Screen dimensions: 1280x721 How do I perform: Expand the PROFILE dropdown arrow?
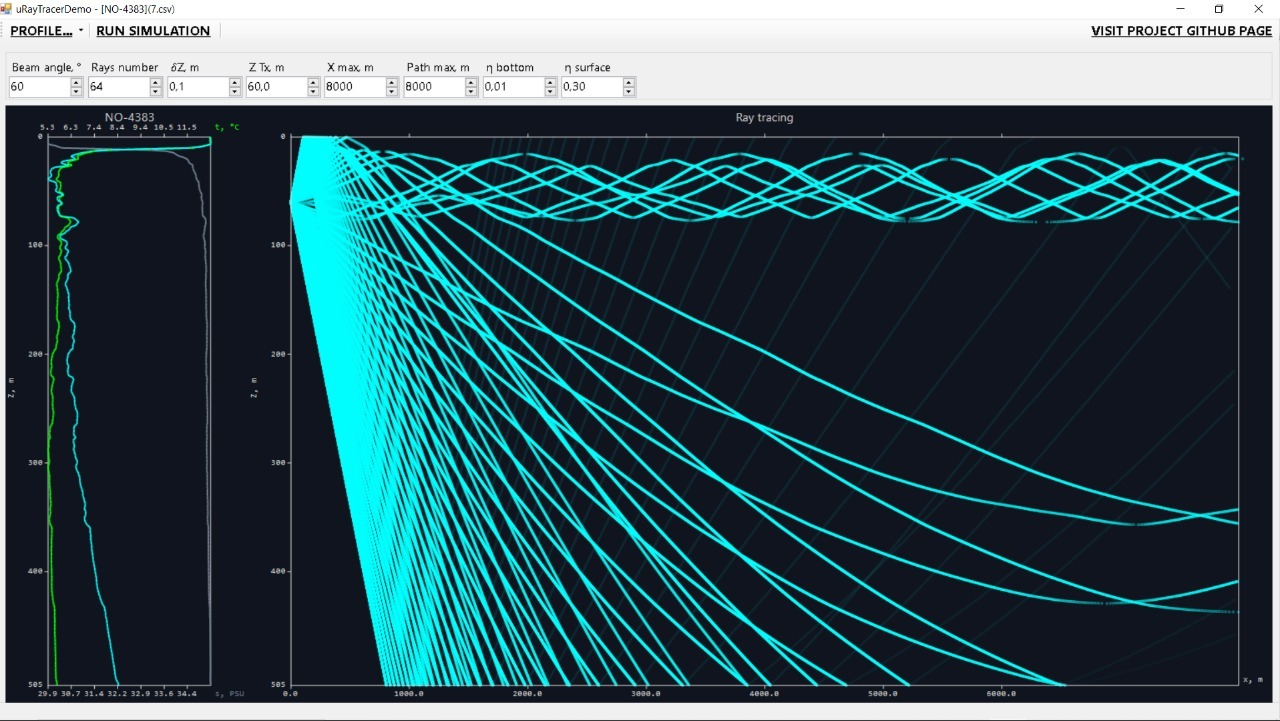81,31
